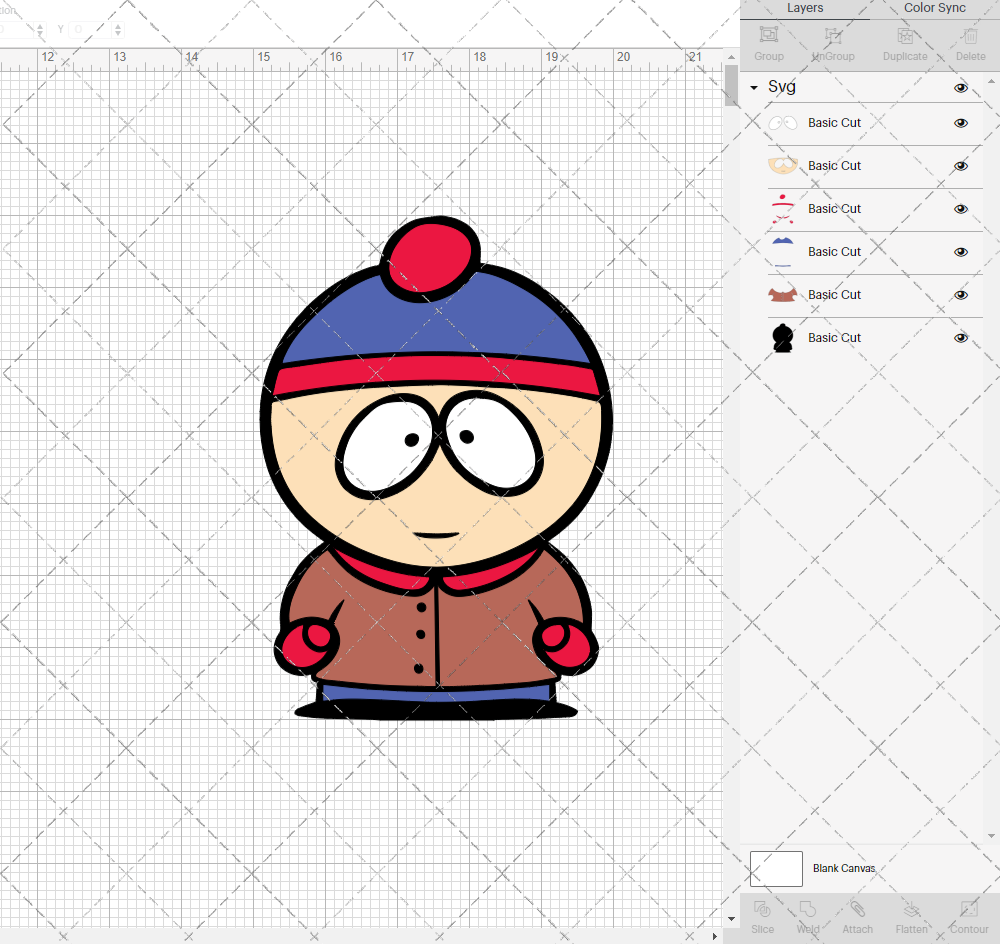This screenshot has height=944, width=1000.
Task: Click the layers panel scroll down arrow
Action: click(990, 836)
